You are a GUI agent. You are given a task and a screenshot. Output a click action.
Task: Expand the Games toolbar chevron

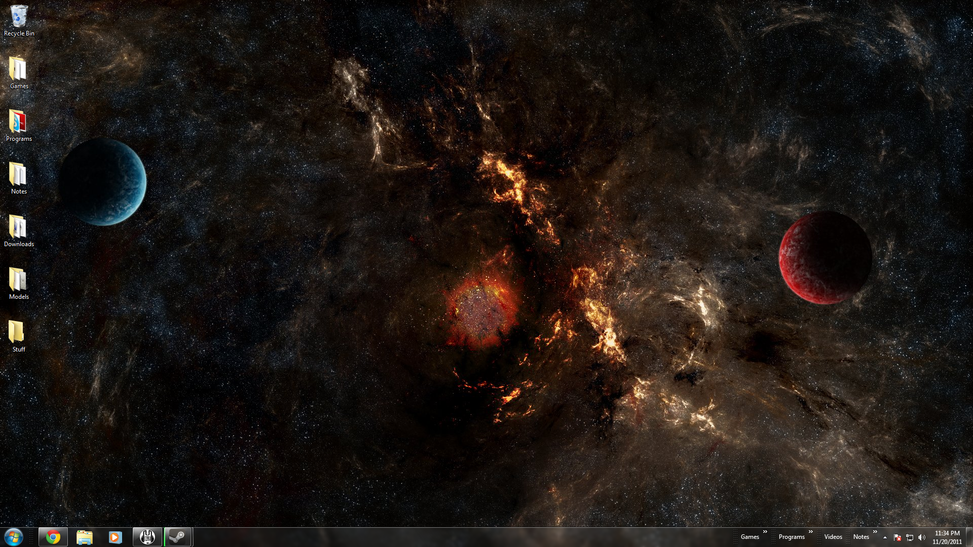point(766,532)
